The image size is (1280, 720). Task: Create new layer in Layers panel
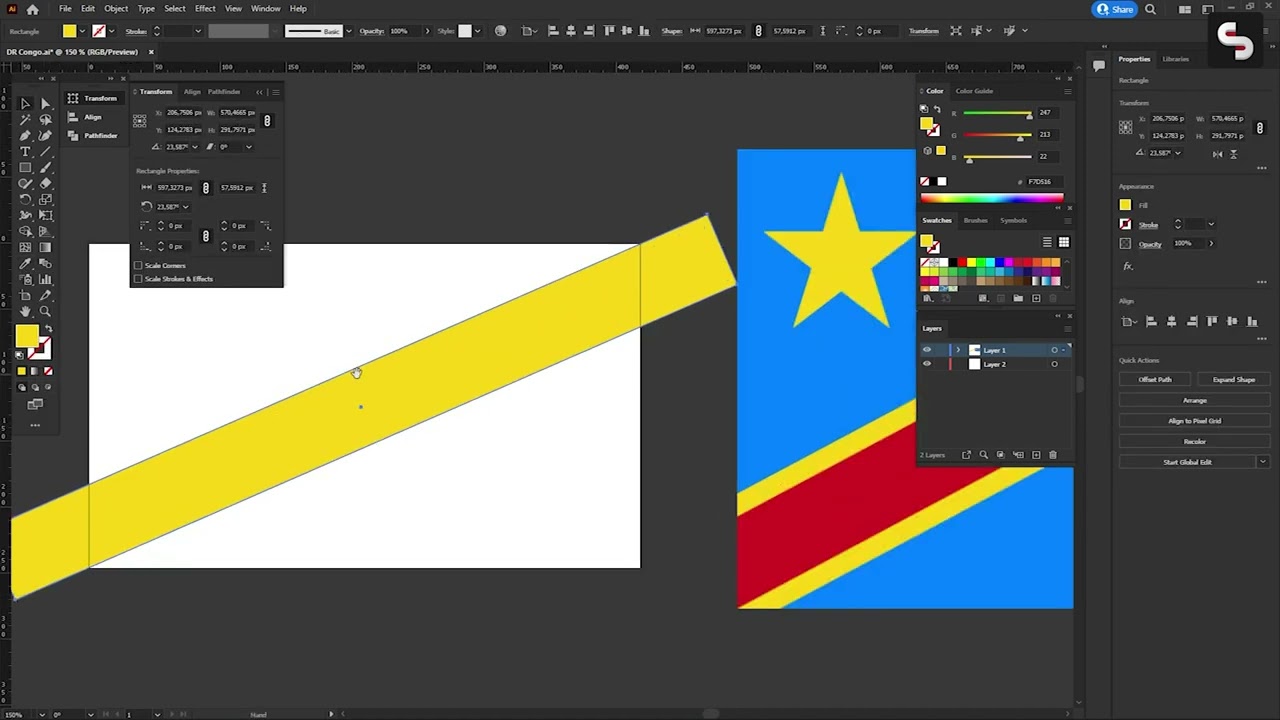point(1036,455)
